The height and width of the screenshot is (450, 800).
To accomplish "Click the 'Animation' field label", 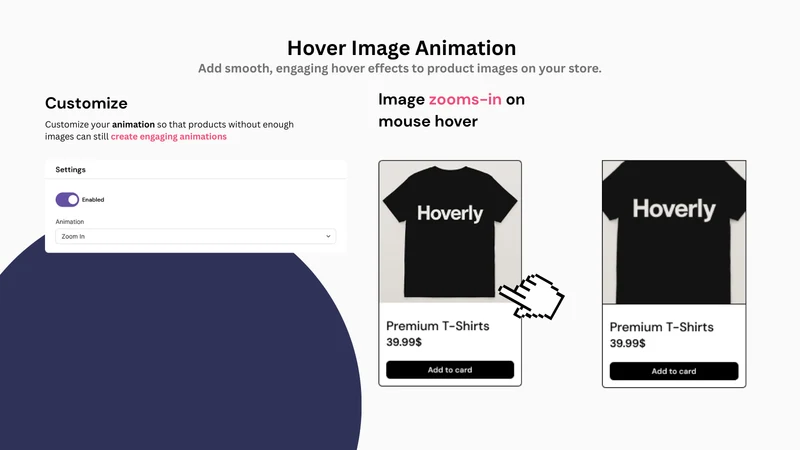I will 69,221.
